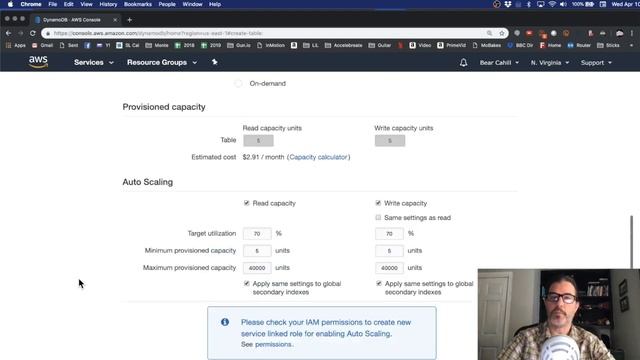Image resolution: width=640 pixels, height=360 pixels.
Task: Click the pin shortcut icon in AWS navbar
Action: pyautogui.click(x=215, y=62)
